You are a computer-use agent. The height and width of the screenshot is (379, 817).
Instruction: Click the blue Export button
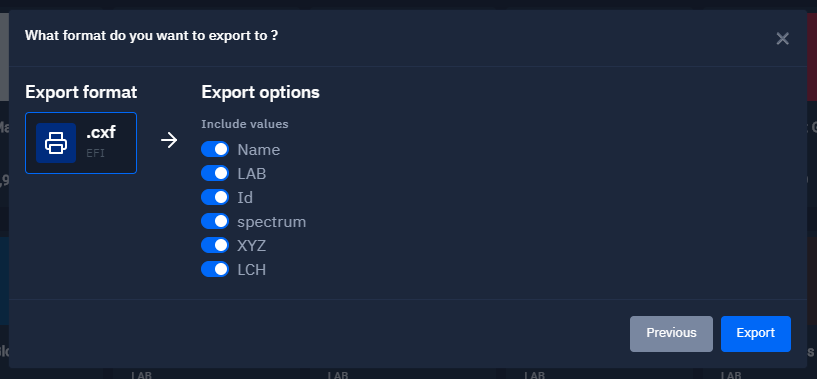tap(756, 334)
